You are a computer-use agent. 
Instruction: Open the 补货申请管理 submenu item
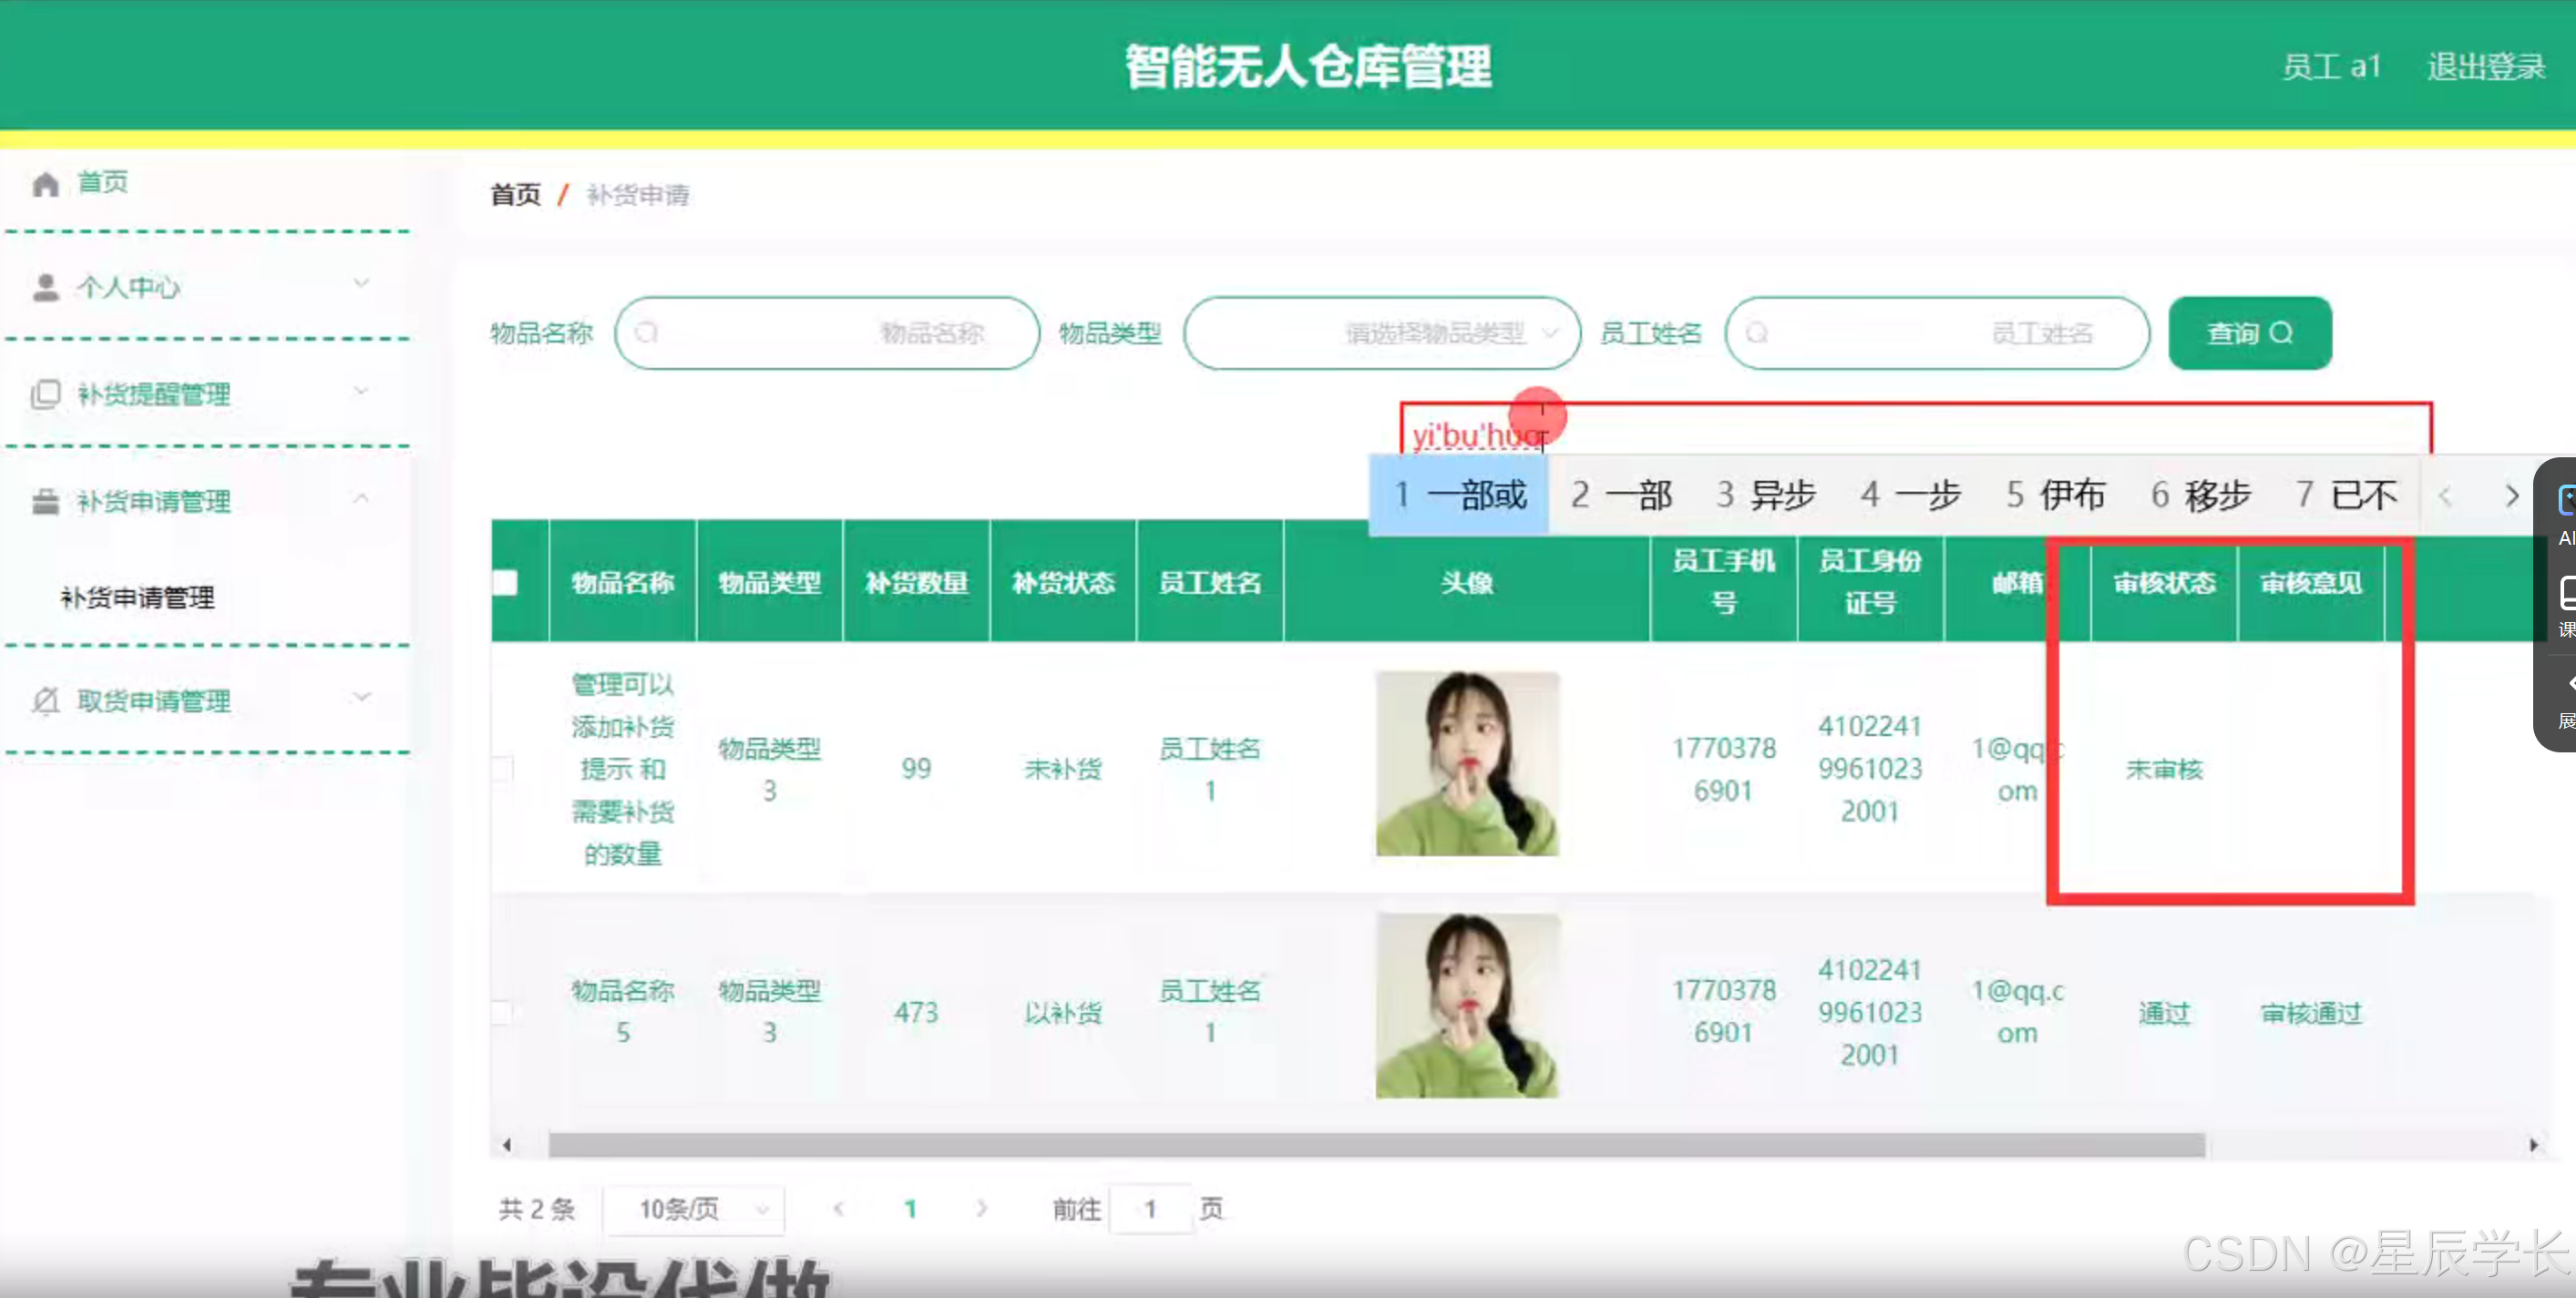click(x=138, y=598)
